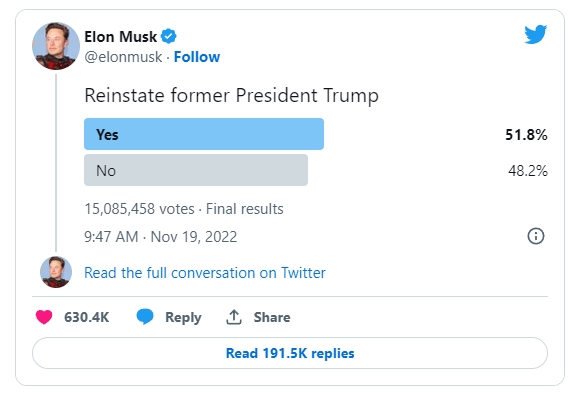584x394 pixels.
Task: Like the tweet with the heart icon
Action: click(44, 317)
